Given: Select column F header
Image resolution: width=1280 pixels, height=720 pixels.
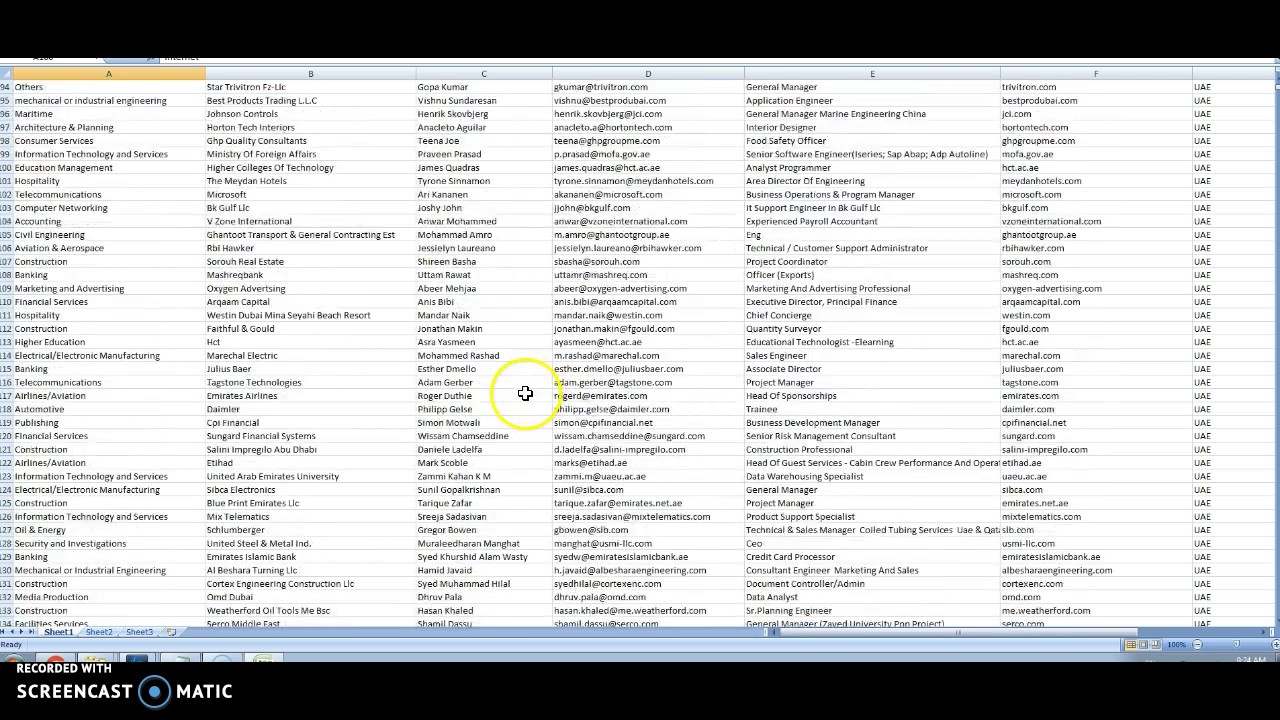Looking at the screenshot, I should click(1096, 74).
